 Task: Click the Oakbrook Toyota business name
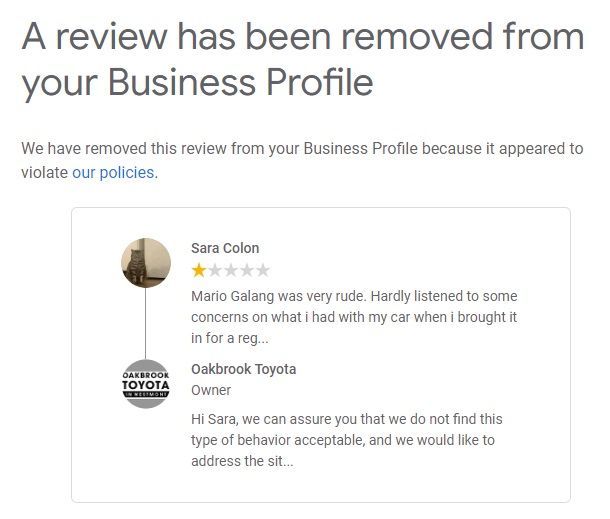(x=243, y=369)
